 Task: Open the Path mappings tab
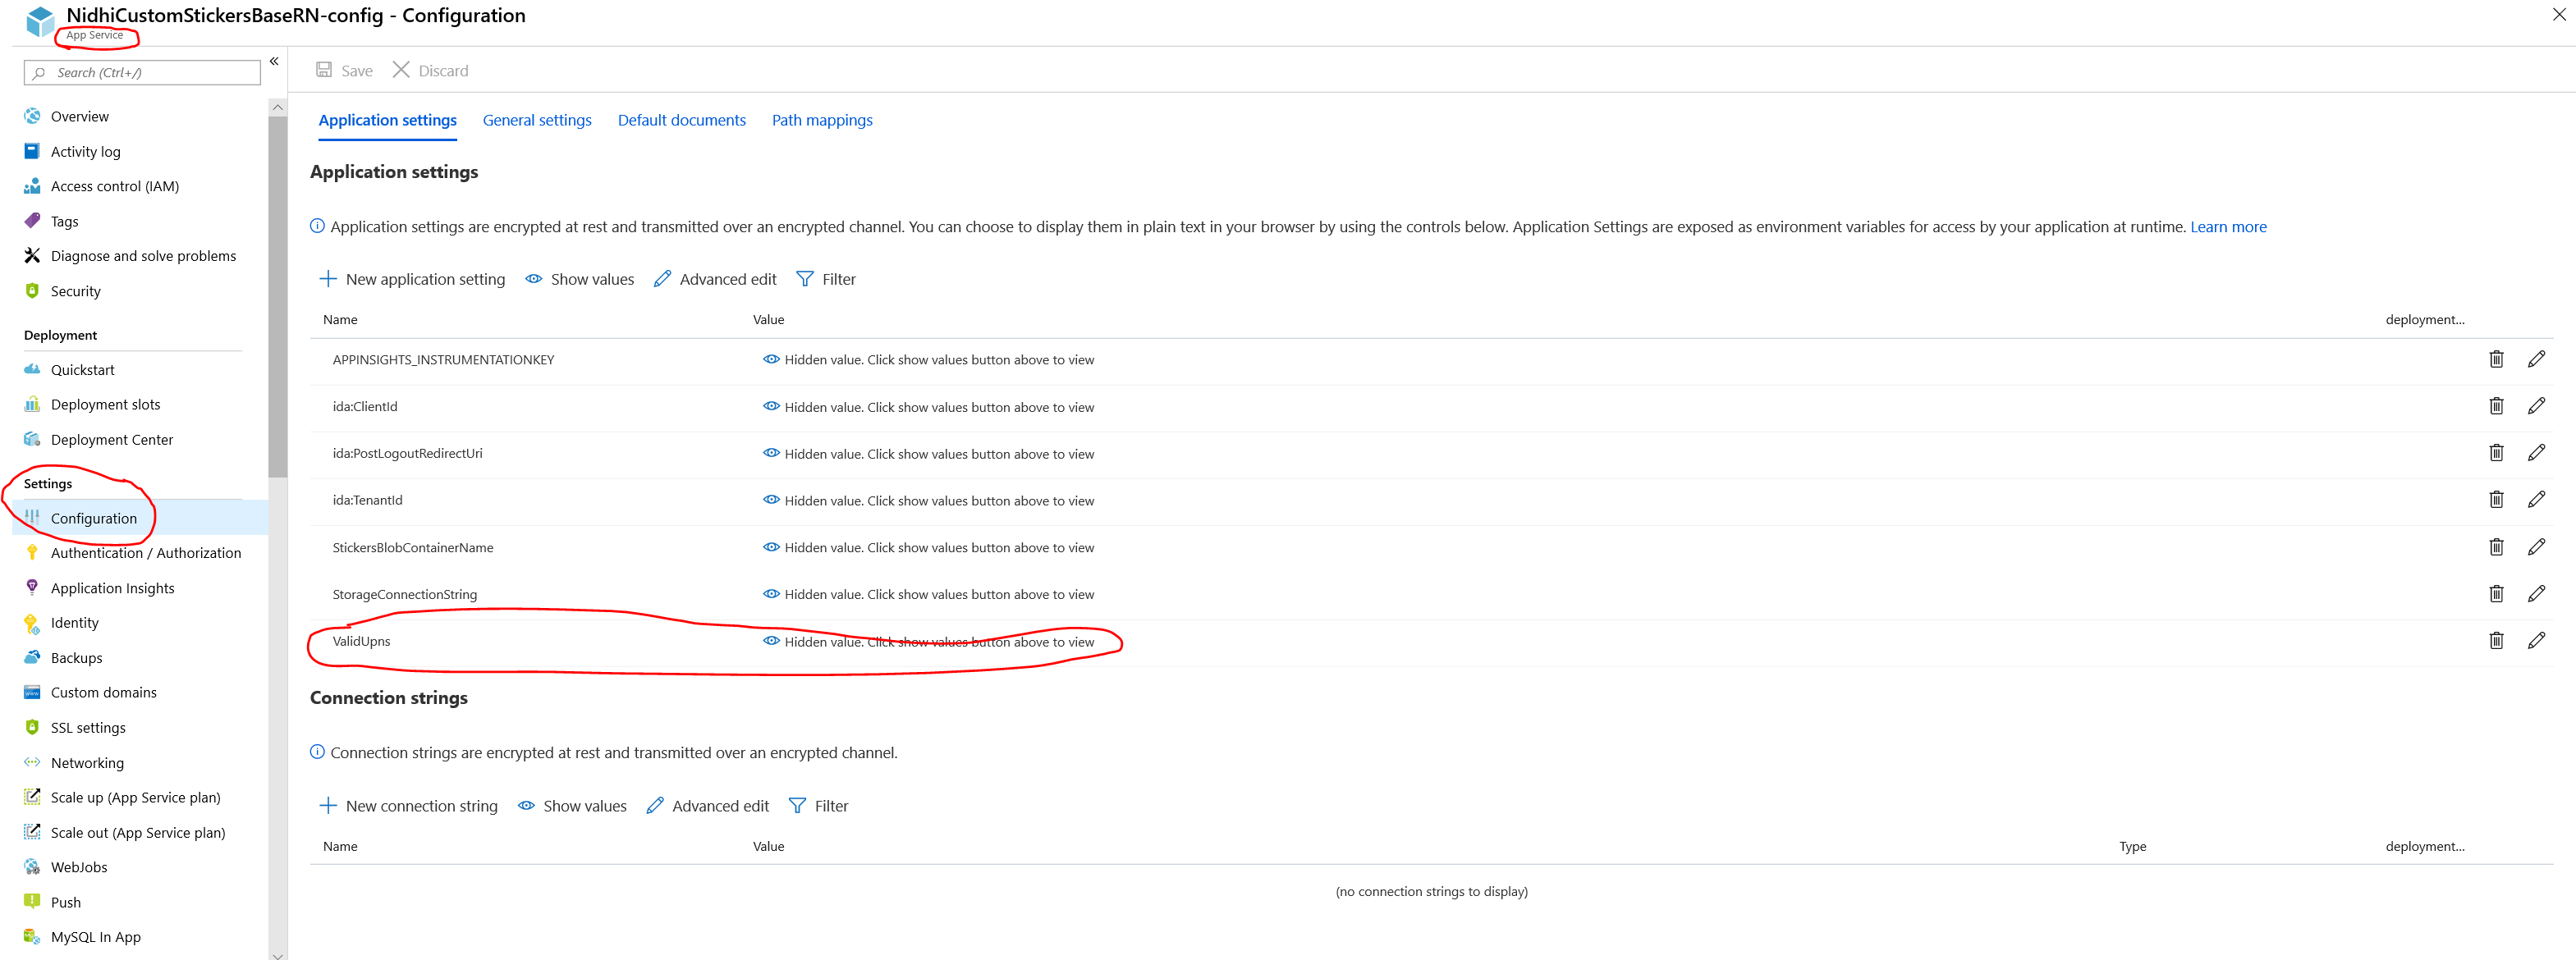[x=821, y=120]
